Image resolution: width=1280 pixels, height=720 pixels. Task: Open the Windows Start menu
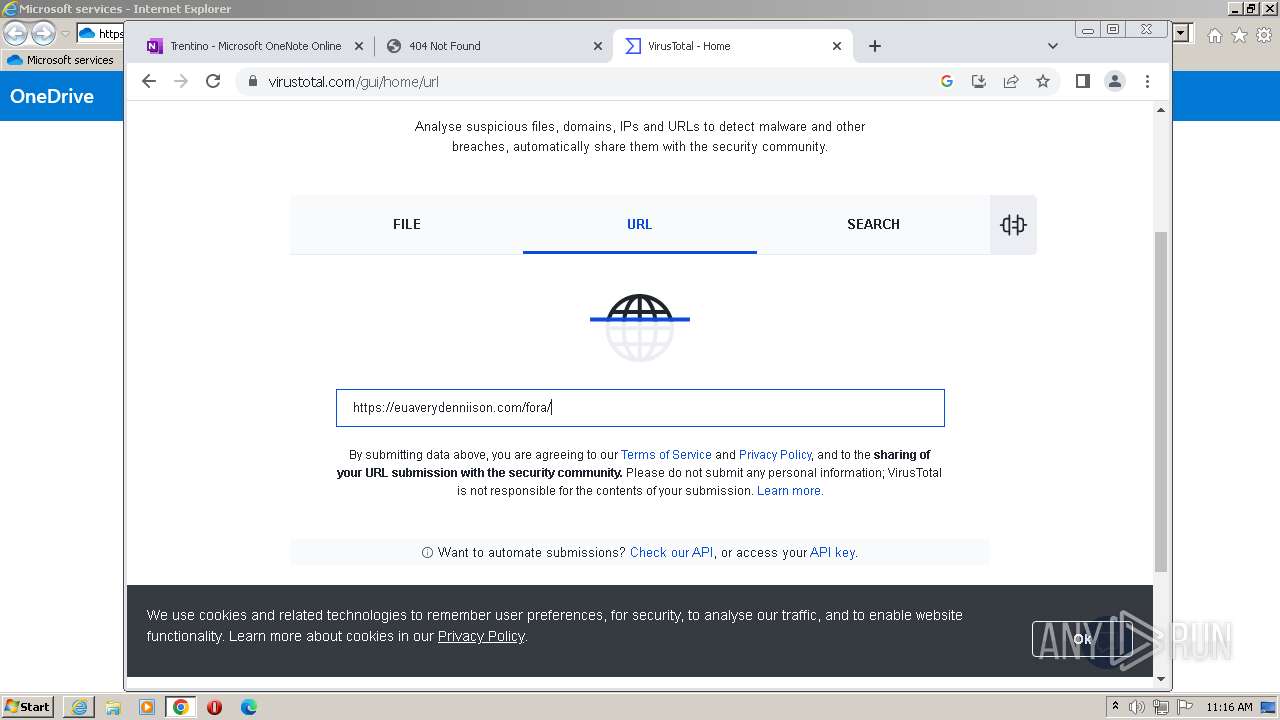pos(27,706)
